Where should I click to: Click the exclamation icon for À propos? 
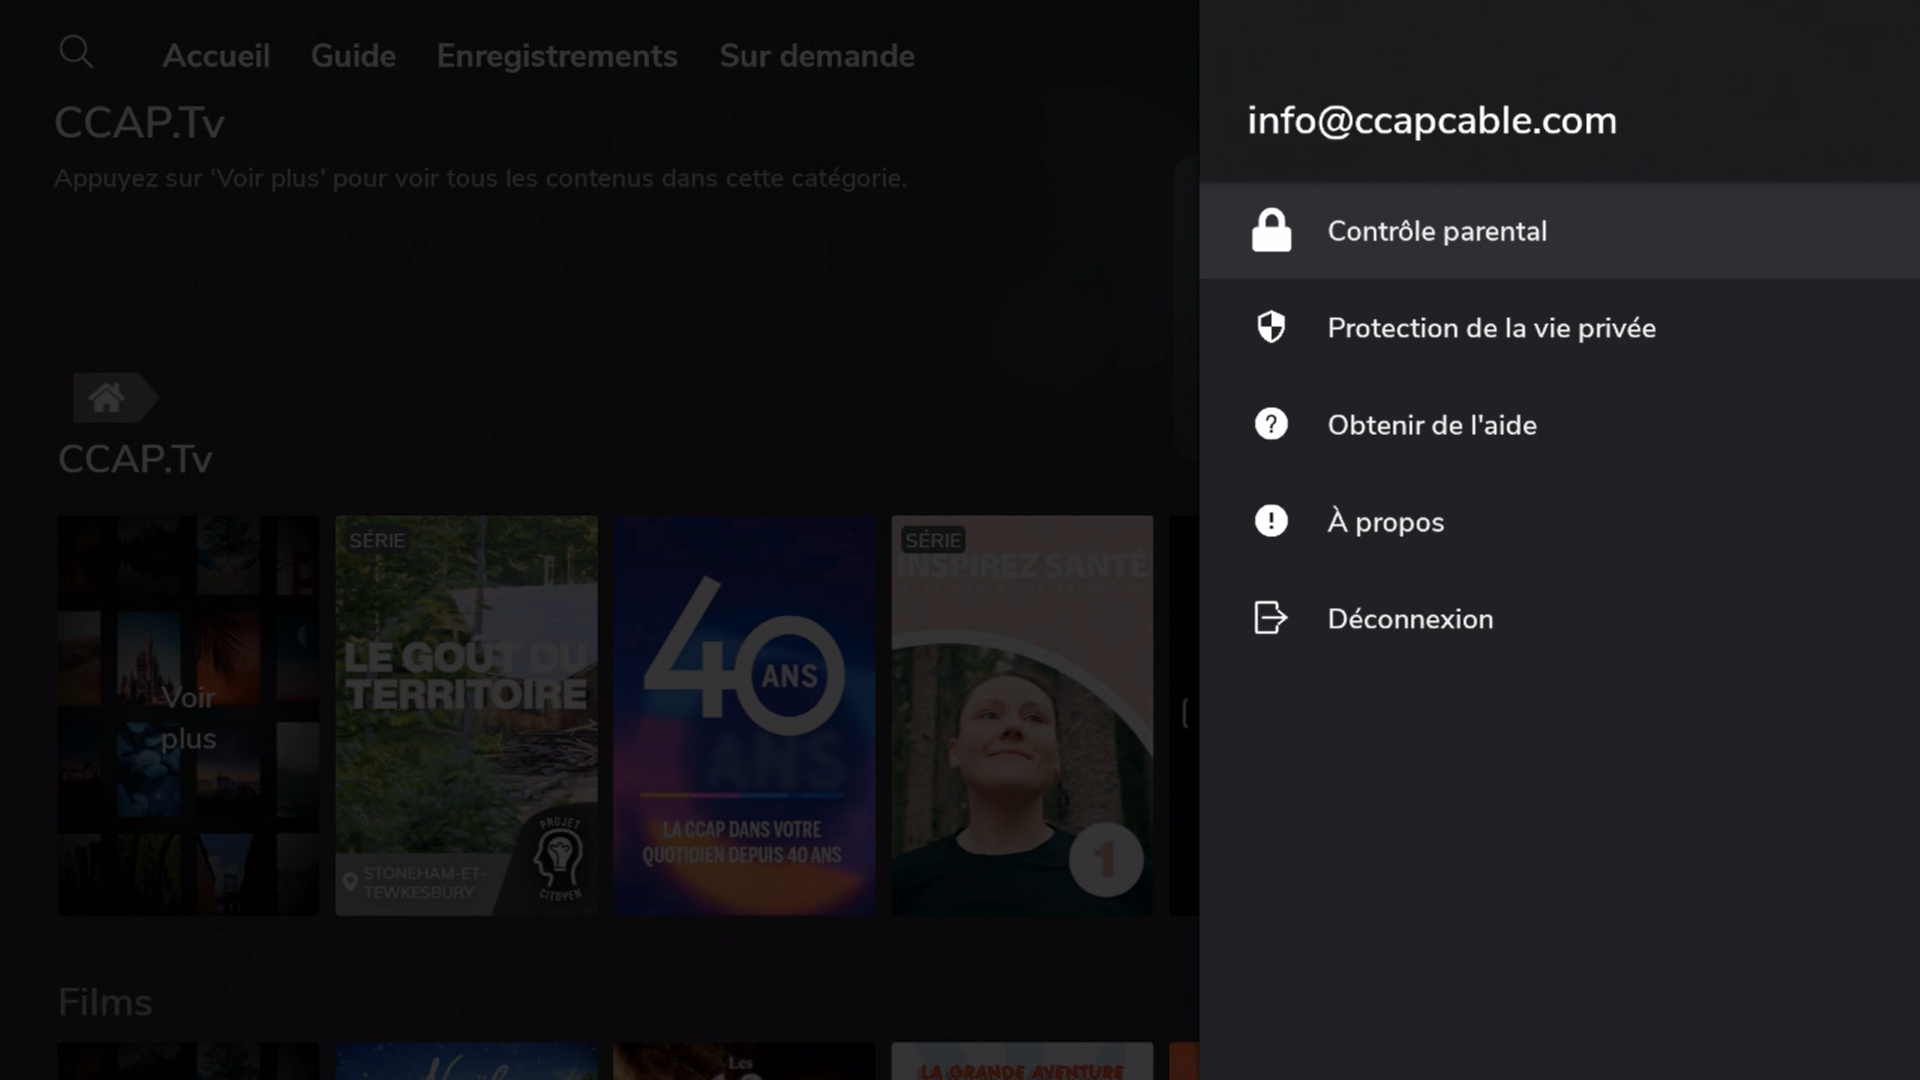pyautogui.click(x=1271, y=521)
